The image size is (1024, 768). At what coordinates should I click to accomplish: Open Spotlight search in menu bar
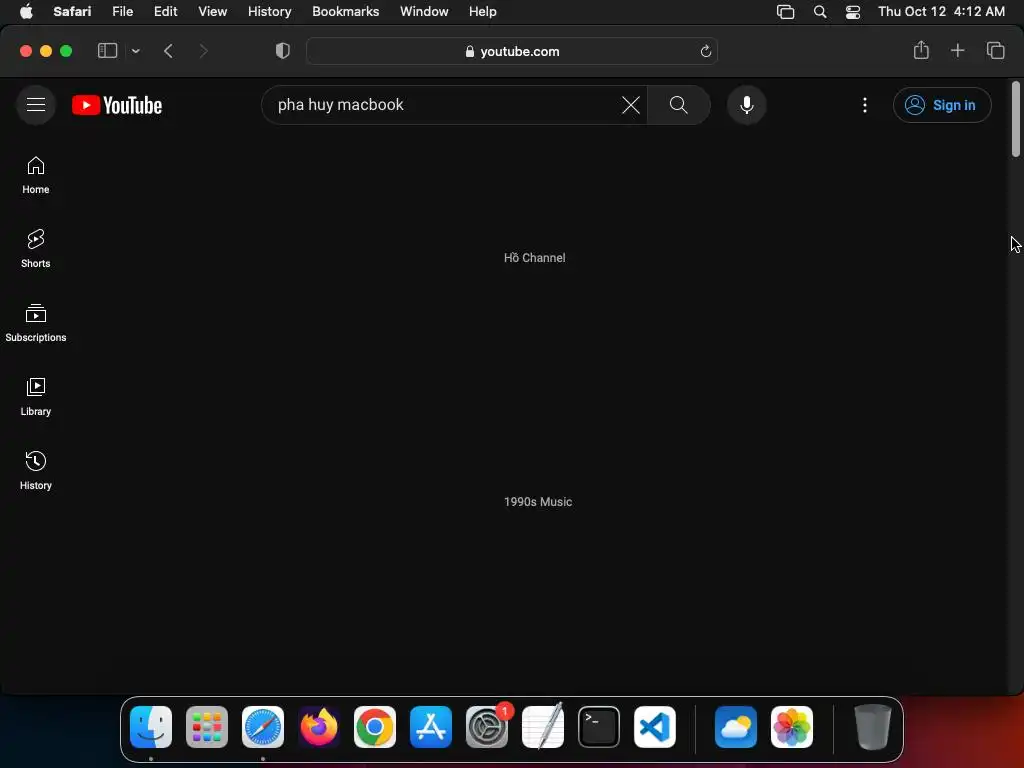[820, 11]
